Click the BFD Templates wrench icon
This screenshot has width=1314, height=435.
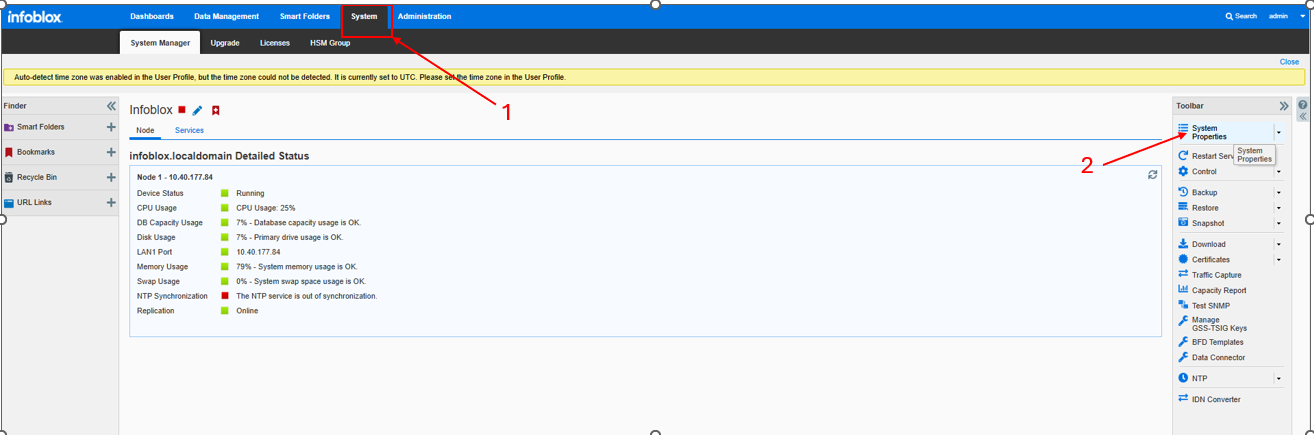1183,342
